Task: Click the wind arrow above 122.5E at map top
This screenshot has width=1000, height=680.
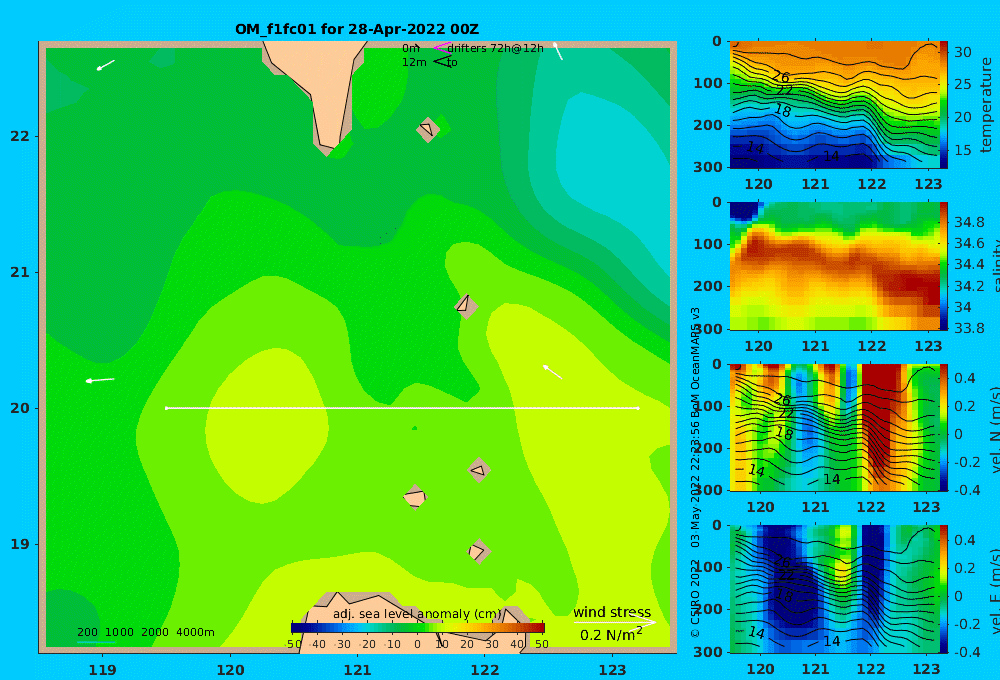Action: click(557, 51)
